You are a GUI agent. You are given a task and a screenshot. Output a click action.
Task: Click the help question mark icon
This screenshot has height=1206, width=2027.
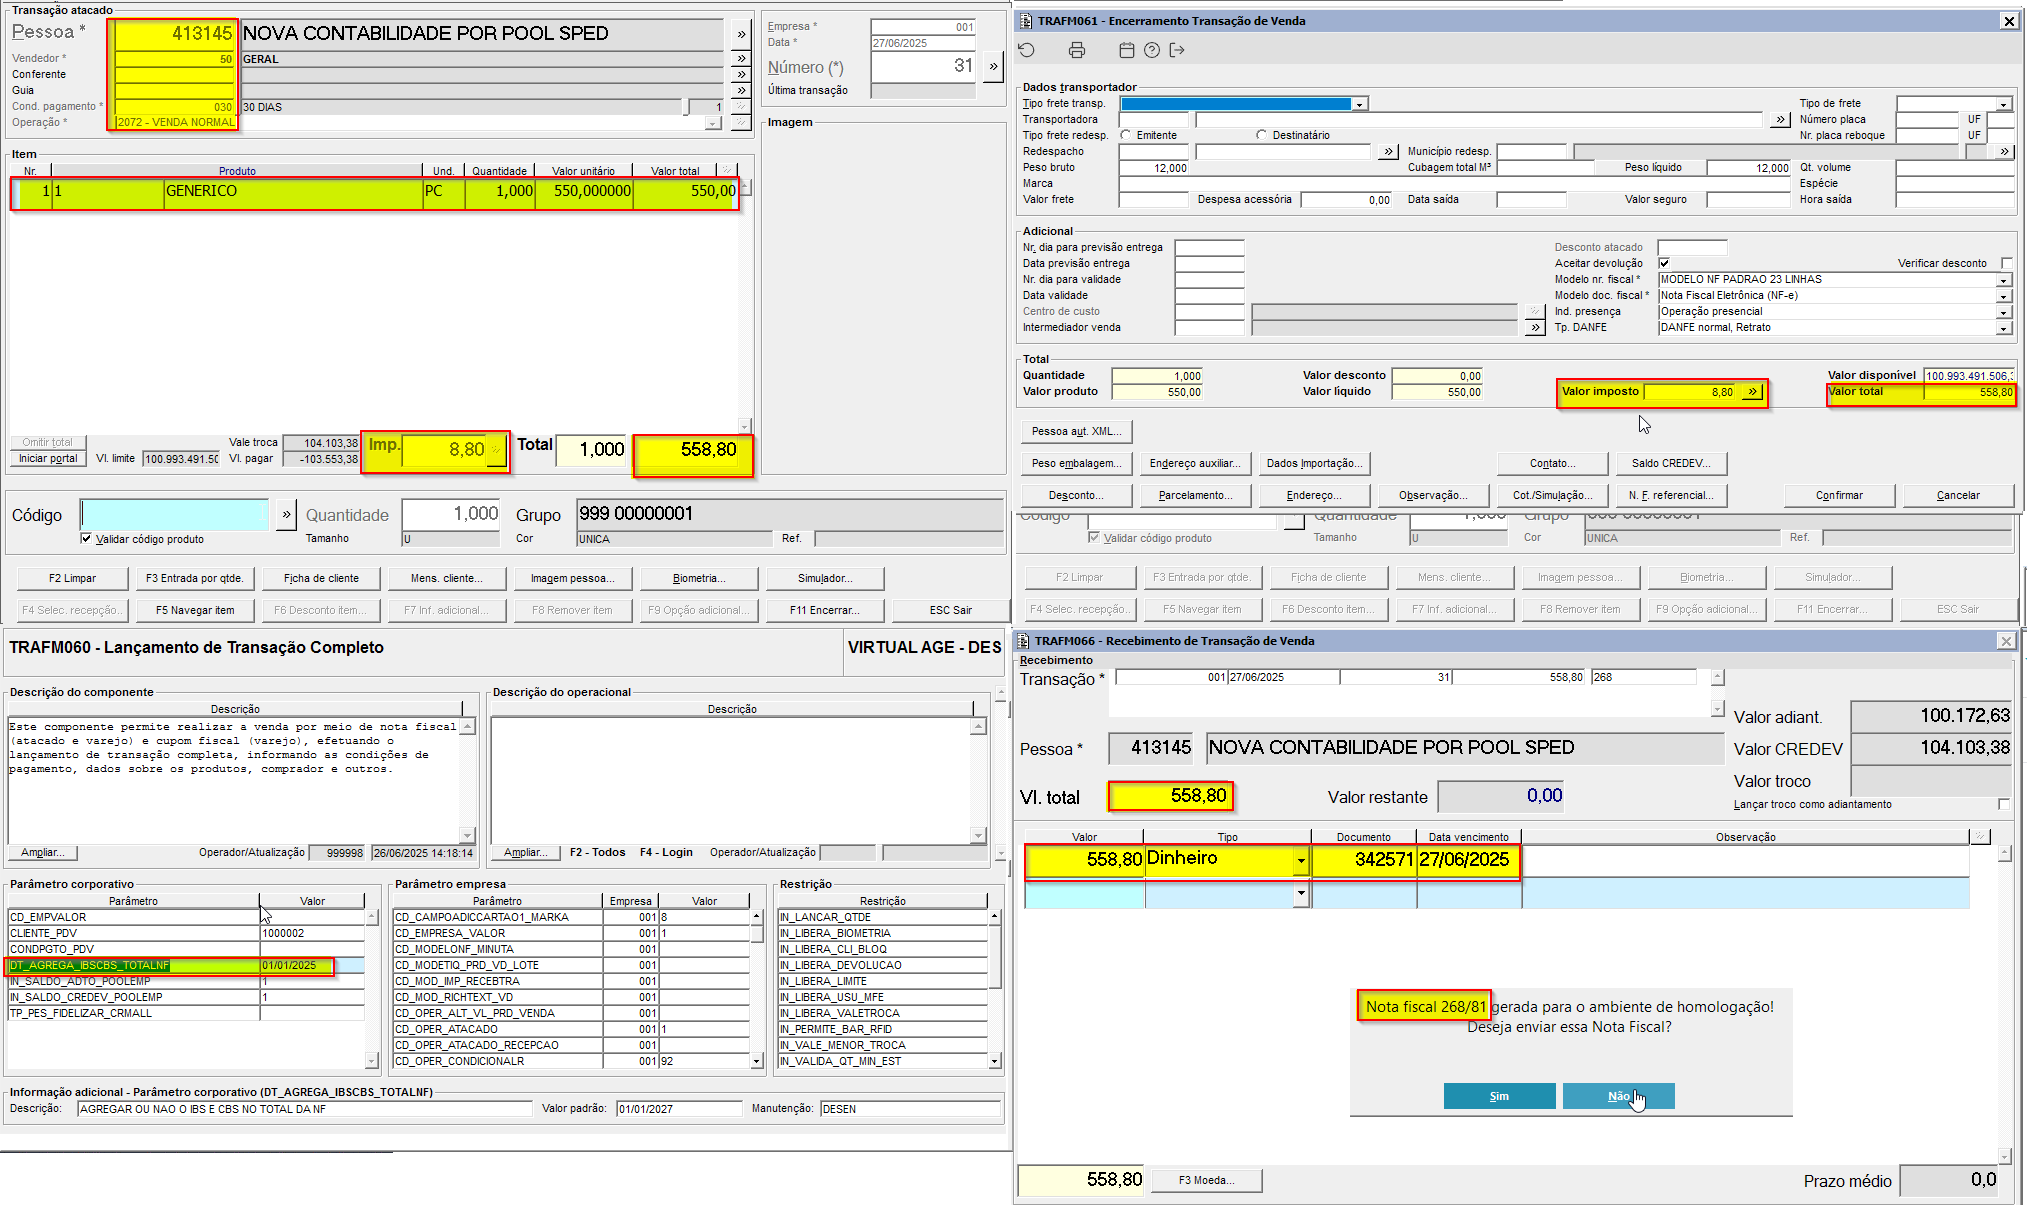[x=1152, y=50]
